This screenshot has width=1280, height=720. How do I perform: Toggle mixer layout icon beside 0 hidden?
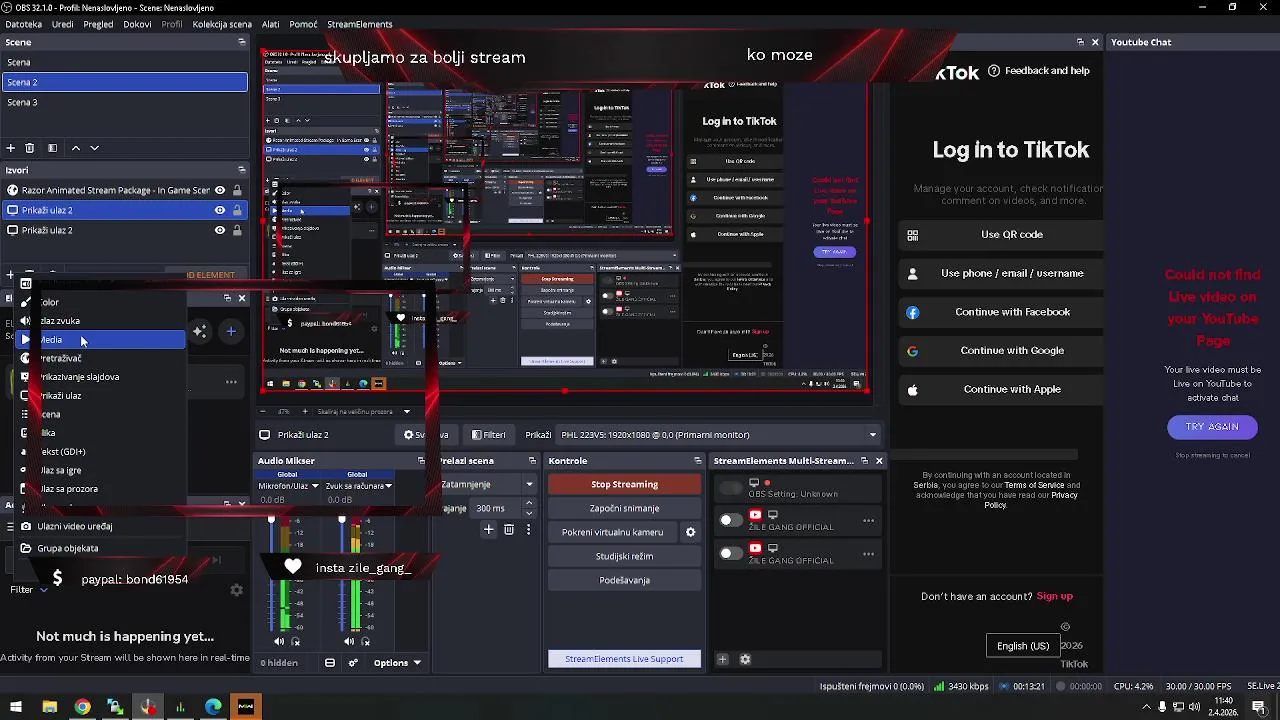click(x=330, y=662)
